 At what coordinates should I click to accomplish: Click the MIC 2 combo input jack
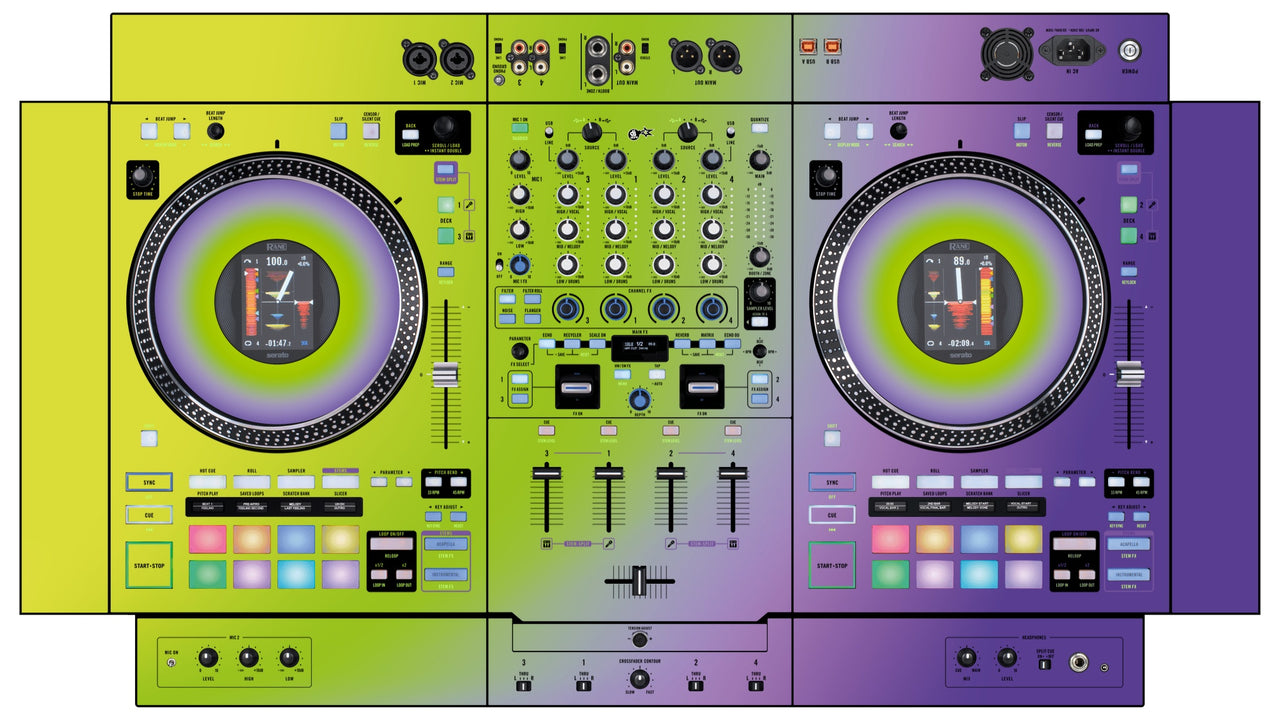pos(458,57)
